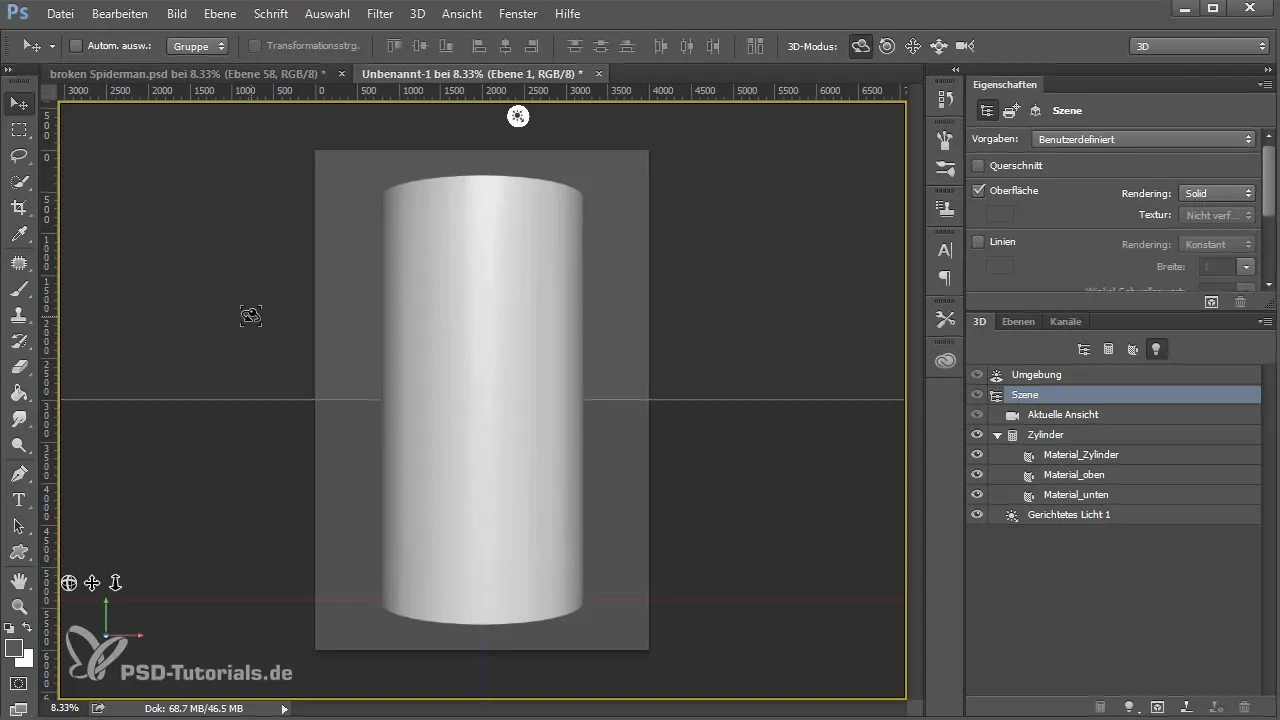Screen dimensions: 1280x720
Task: Select the Hand tool
Action: [19, 580]
